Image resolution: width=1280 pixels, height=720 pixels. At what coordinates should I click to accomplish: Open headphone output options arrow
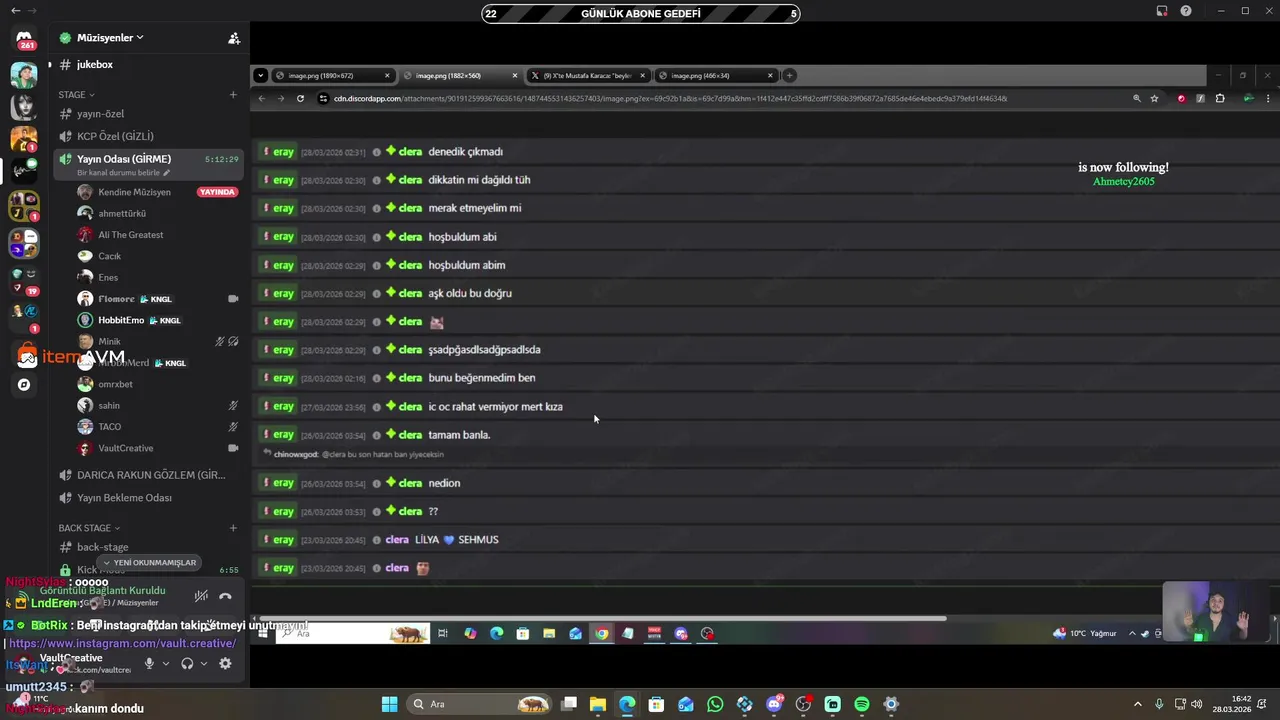click(204, 663)
